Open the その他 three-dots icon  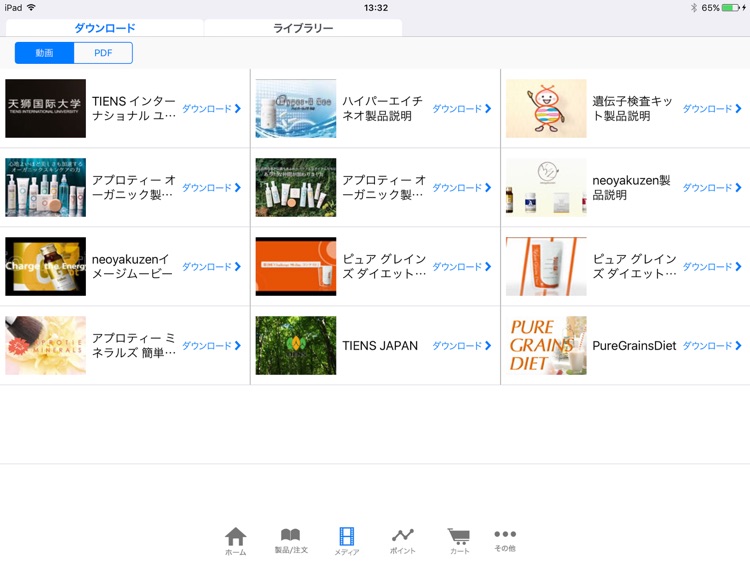[505, 540]
